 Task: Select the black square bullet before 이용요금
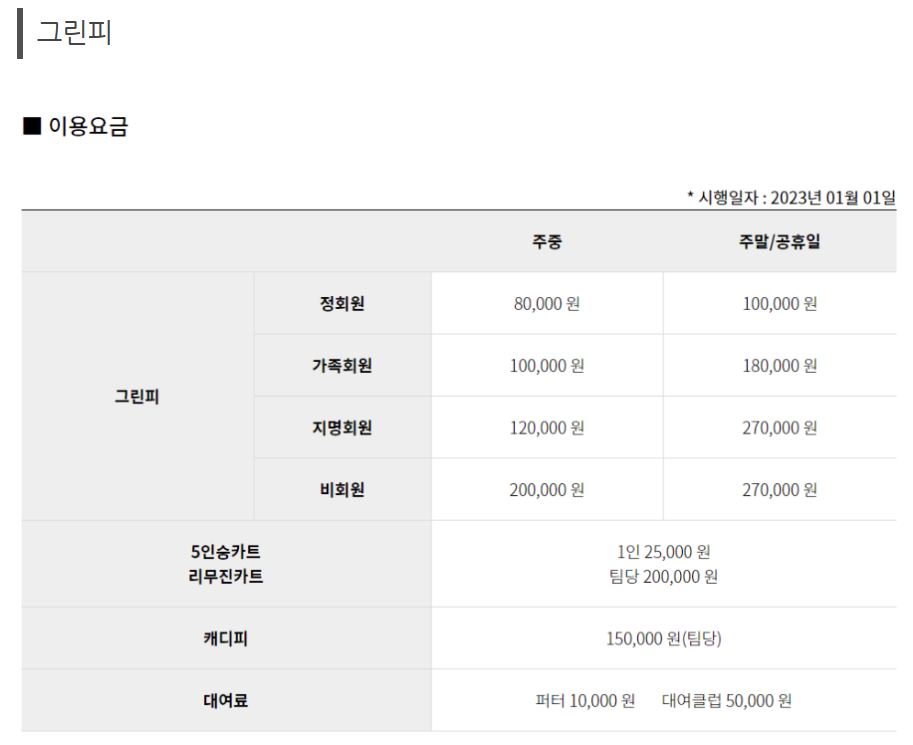click(x=32, y=126)
